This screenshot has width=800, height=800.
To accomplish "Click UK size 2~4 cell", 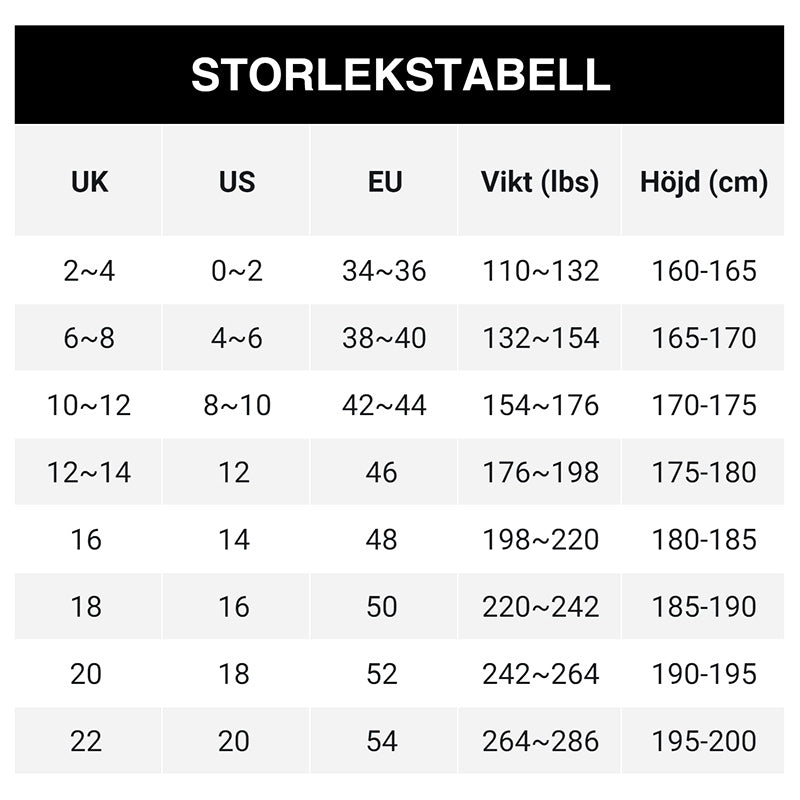I will (x=89, y=270).
